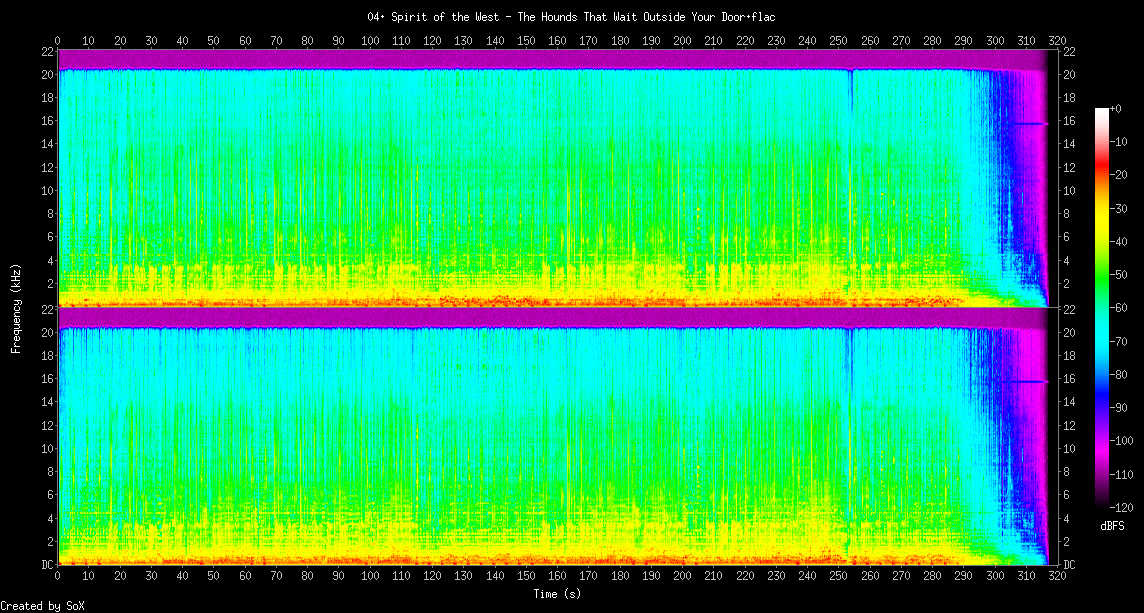Click the white top end of the color bar
The height and width of the screenshot is (613, 1144).
(x=1102, y=111)
